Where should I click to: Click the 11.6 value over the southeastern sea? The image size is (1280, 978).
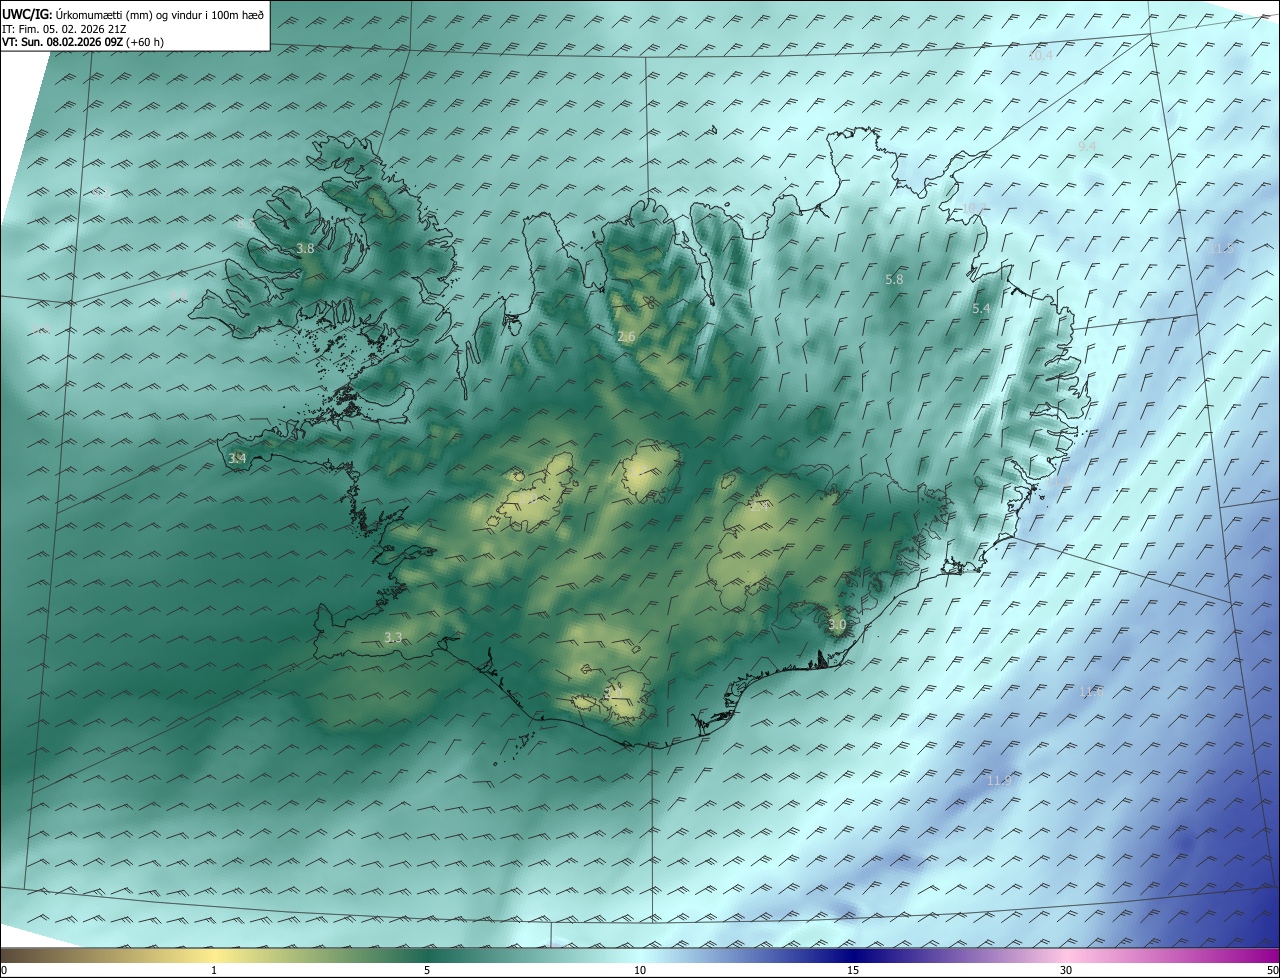(1091, 692)
